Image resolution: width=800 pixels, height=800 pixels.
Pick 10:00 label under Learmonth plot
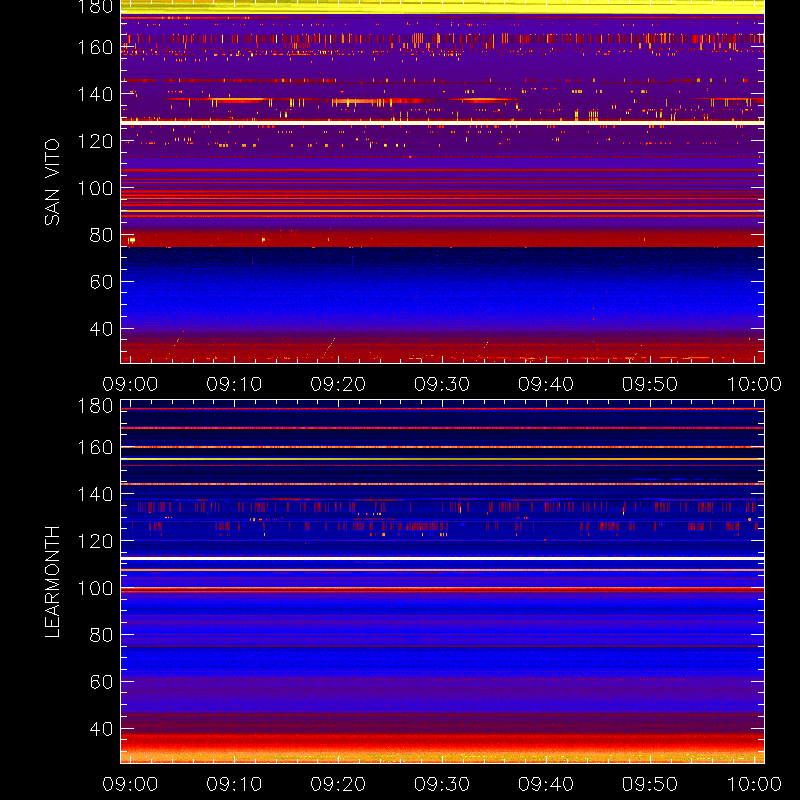[754, 784]
